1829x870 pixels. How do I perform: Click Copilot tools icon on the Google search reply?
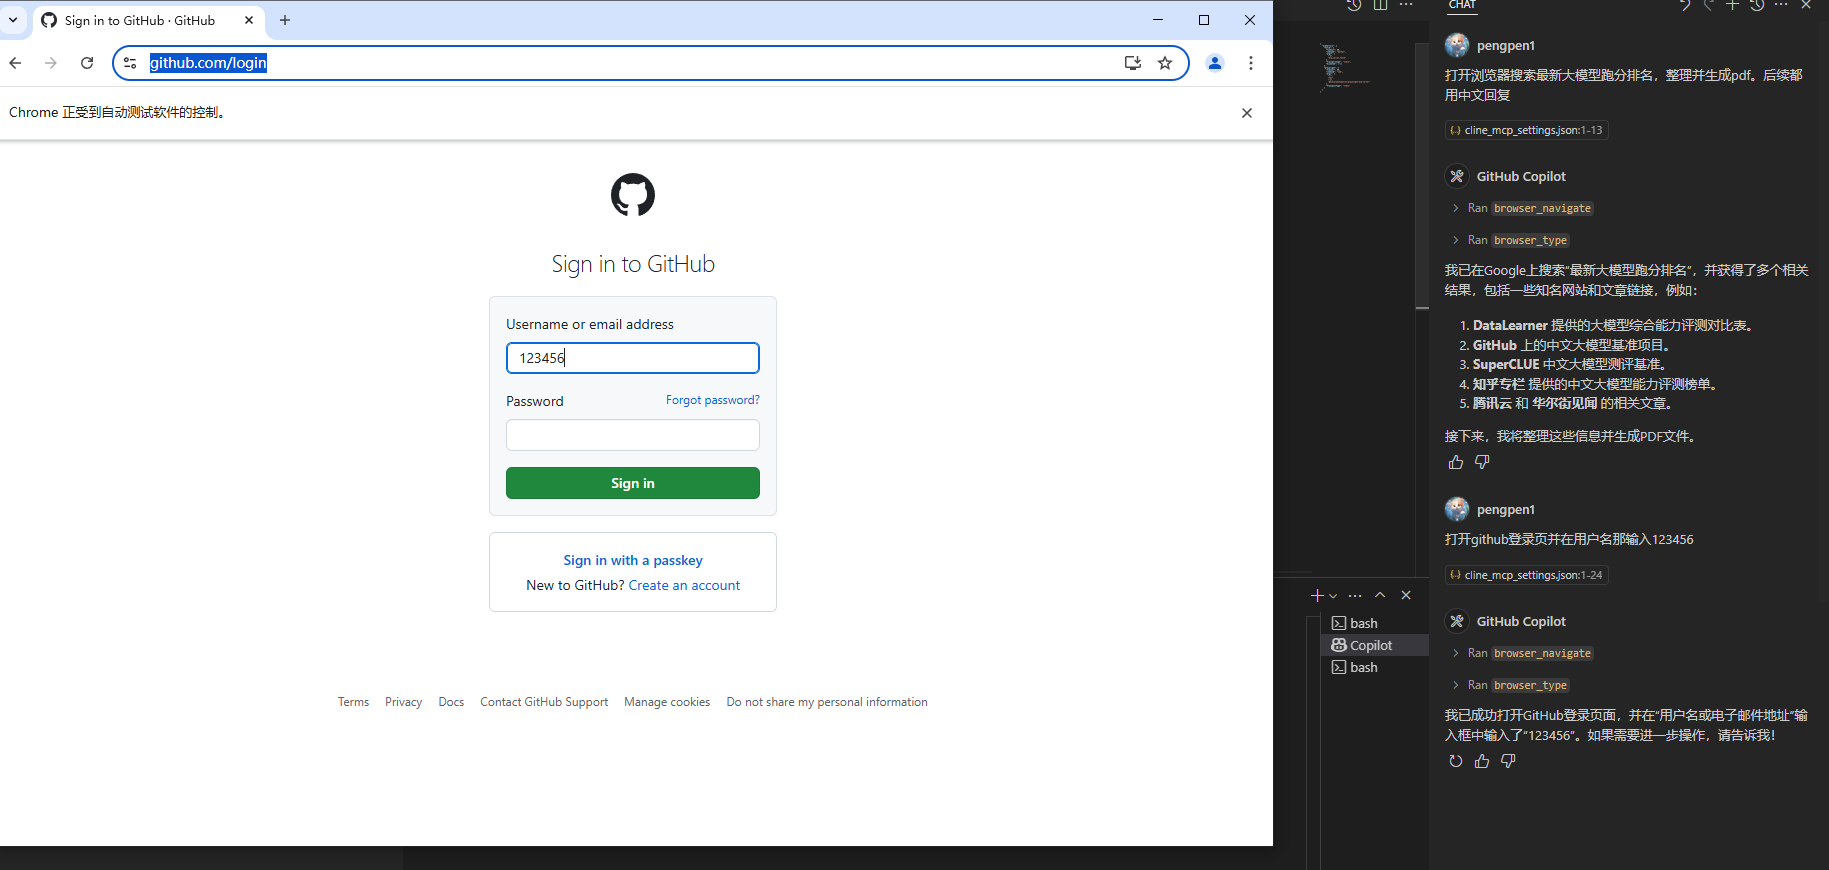tap(1457, 176)
